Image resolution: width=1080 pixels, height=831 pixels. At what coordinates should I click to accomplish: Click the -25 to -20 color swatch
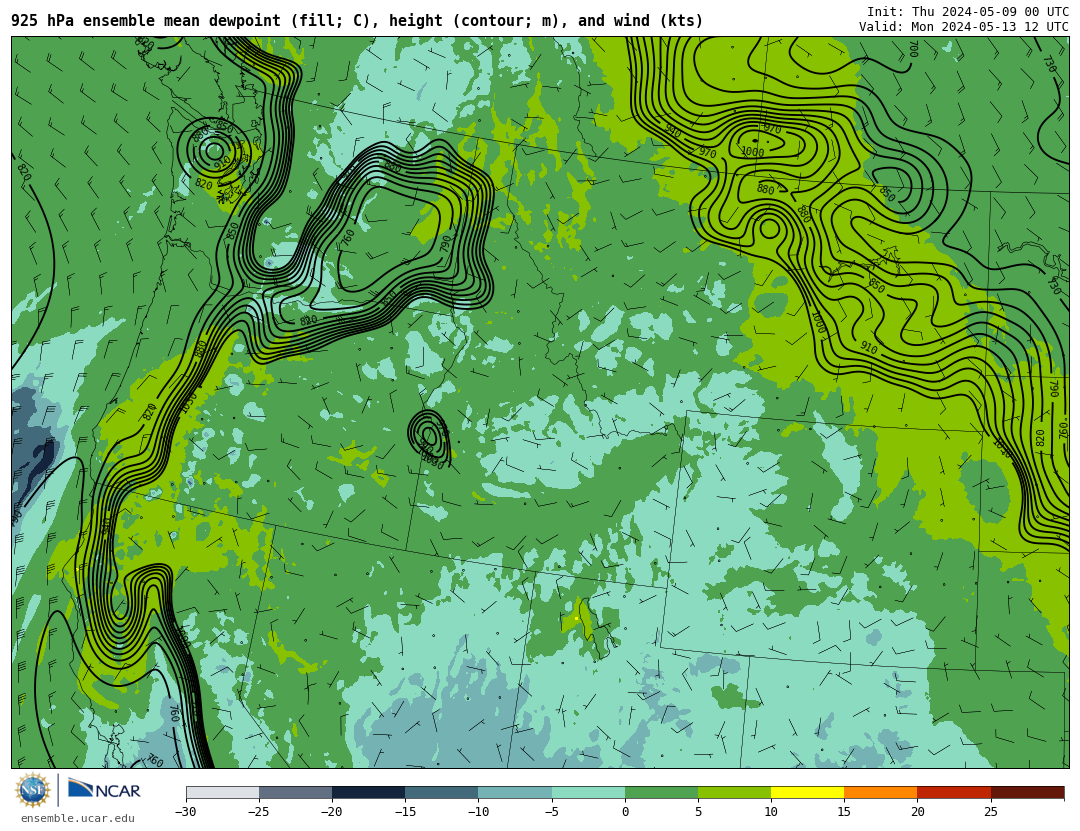295,792
